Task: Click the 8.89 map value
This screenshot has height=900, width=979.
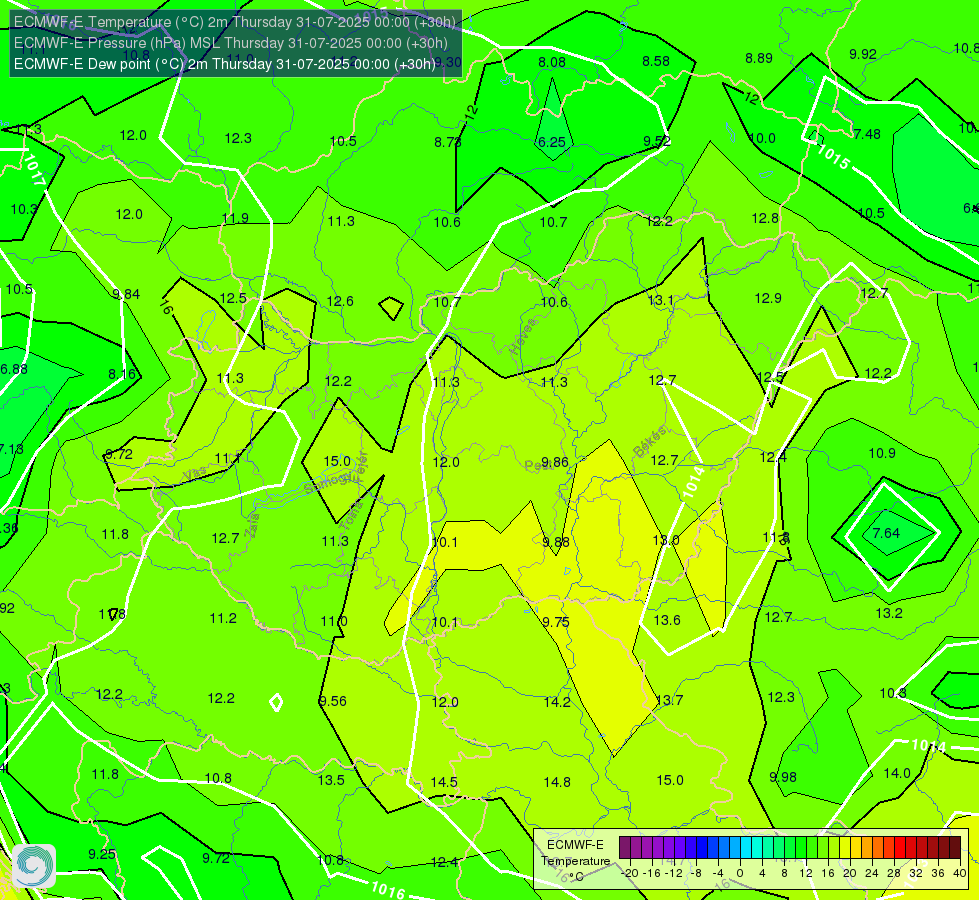Action: coord(759,59)
